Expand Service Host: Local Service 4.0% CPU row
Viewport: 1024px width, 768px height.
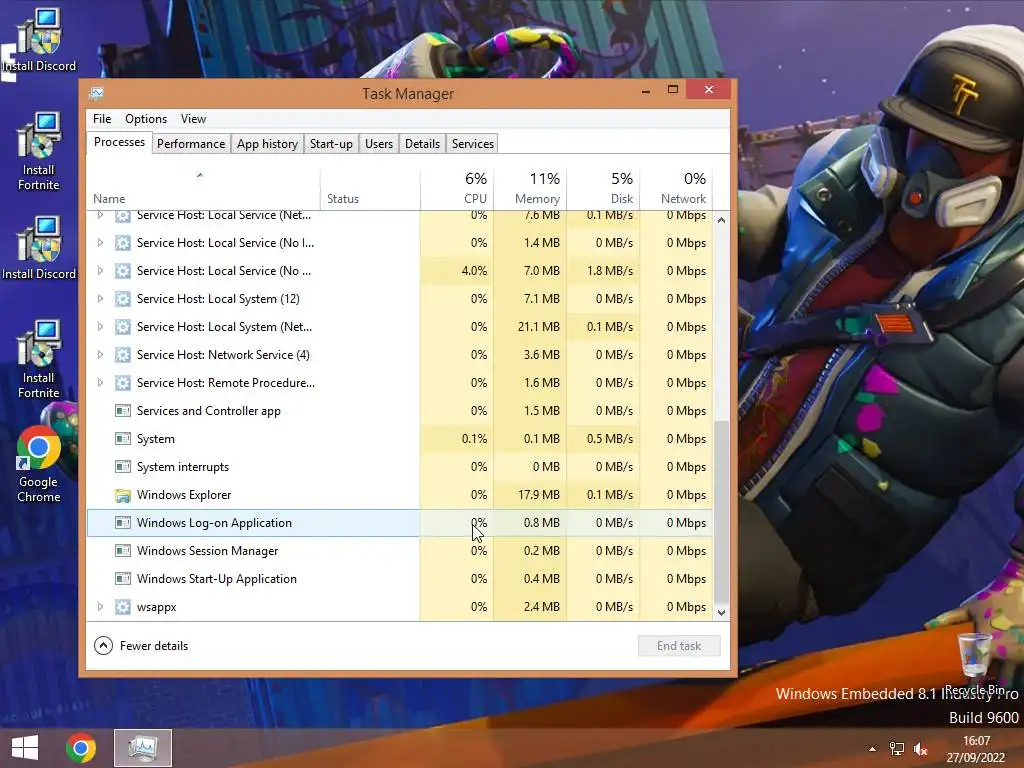point(100,270)
